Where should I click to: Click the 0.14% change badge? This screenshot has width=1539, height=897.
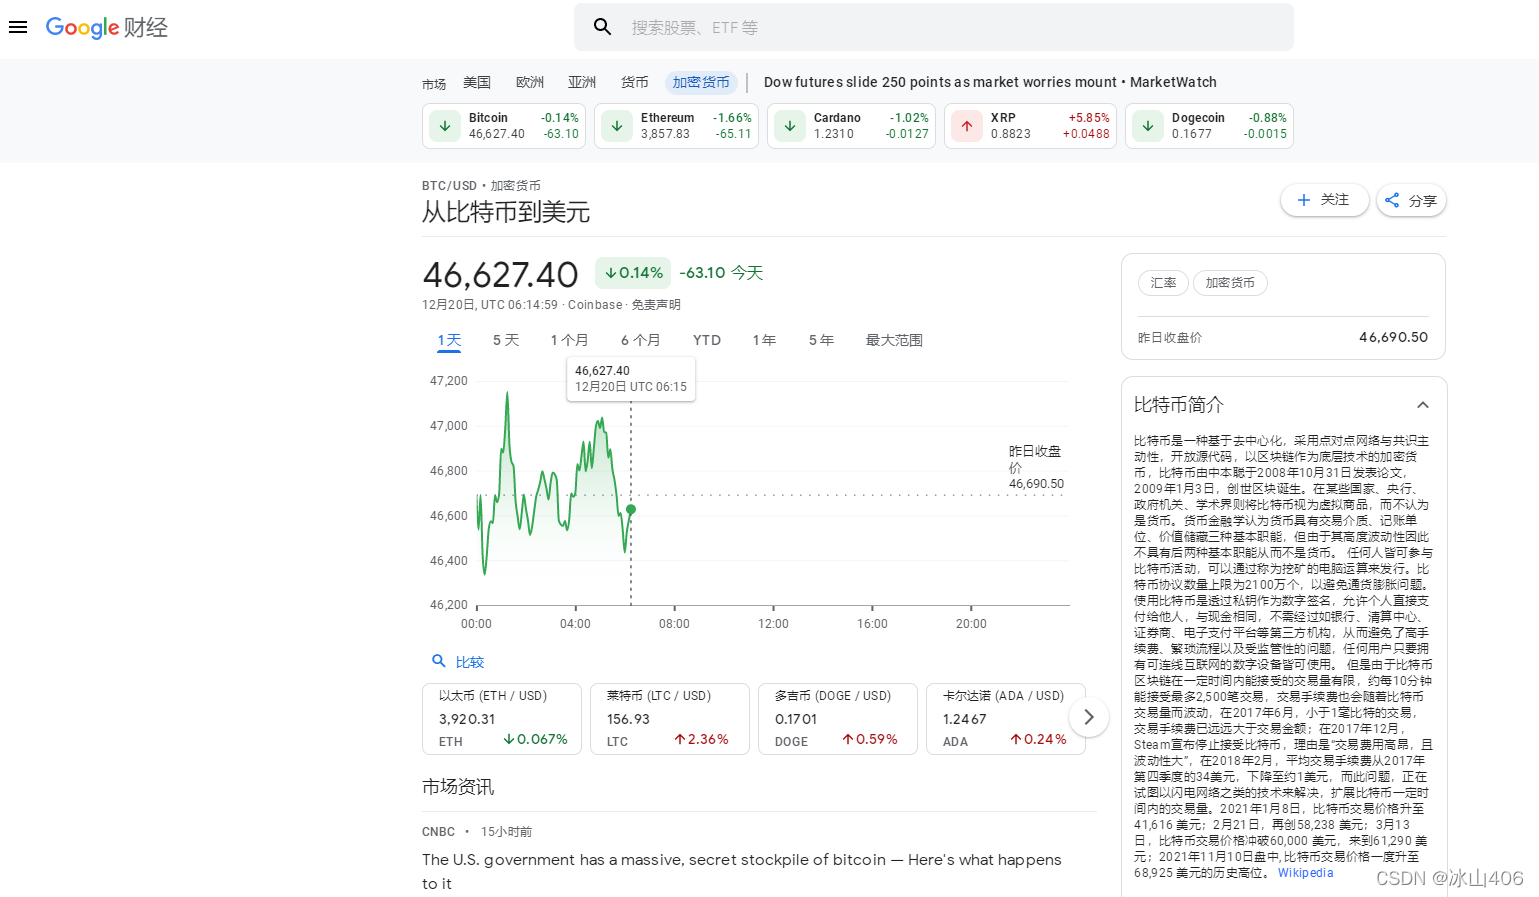(x=633, y=273)
